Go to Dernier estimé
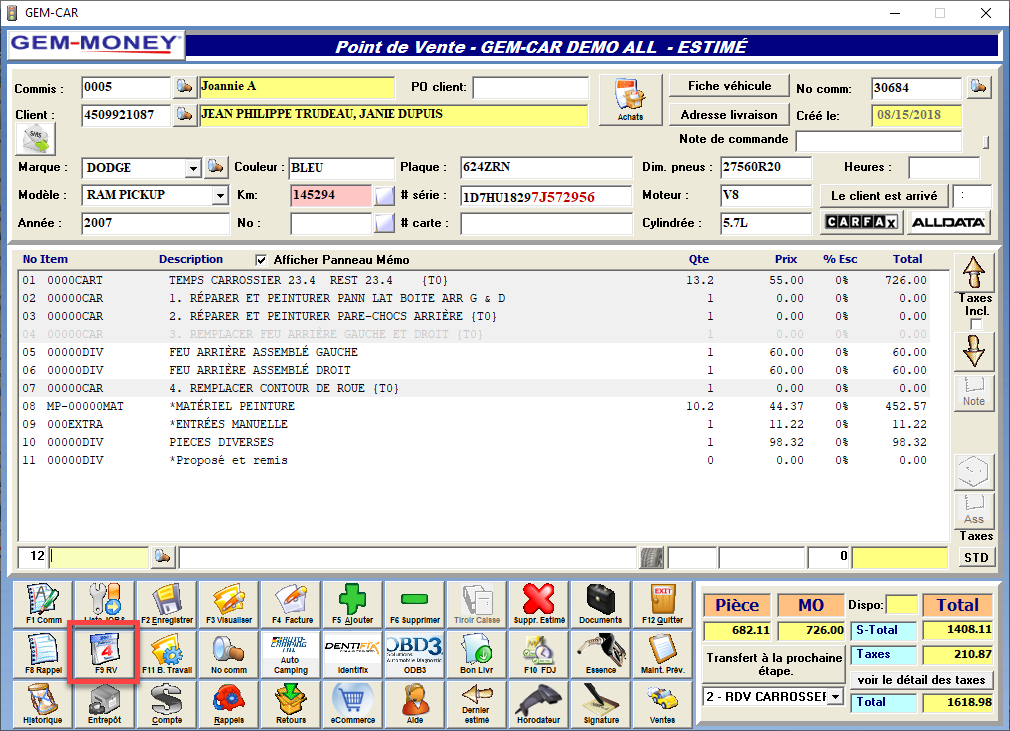The image size is (1010, 731). click(x=477, y=704)
